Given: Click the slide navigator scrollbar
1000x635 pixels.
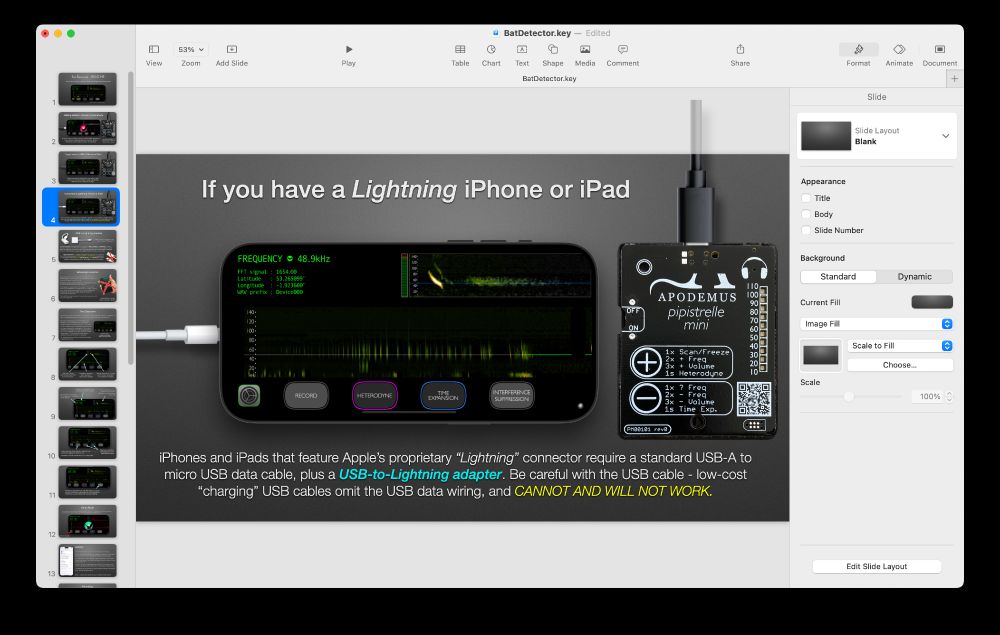Looking at the screenshot, I should tap(131, 217).
